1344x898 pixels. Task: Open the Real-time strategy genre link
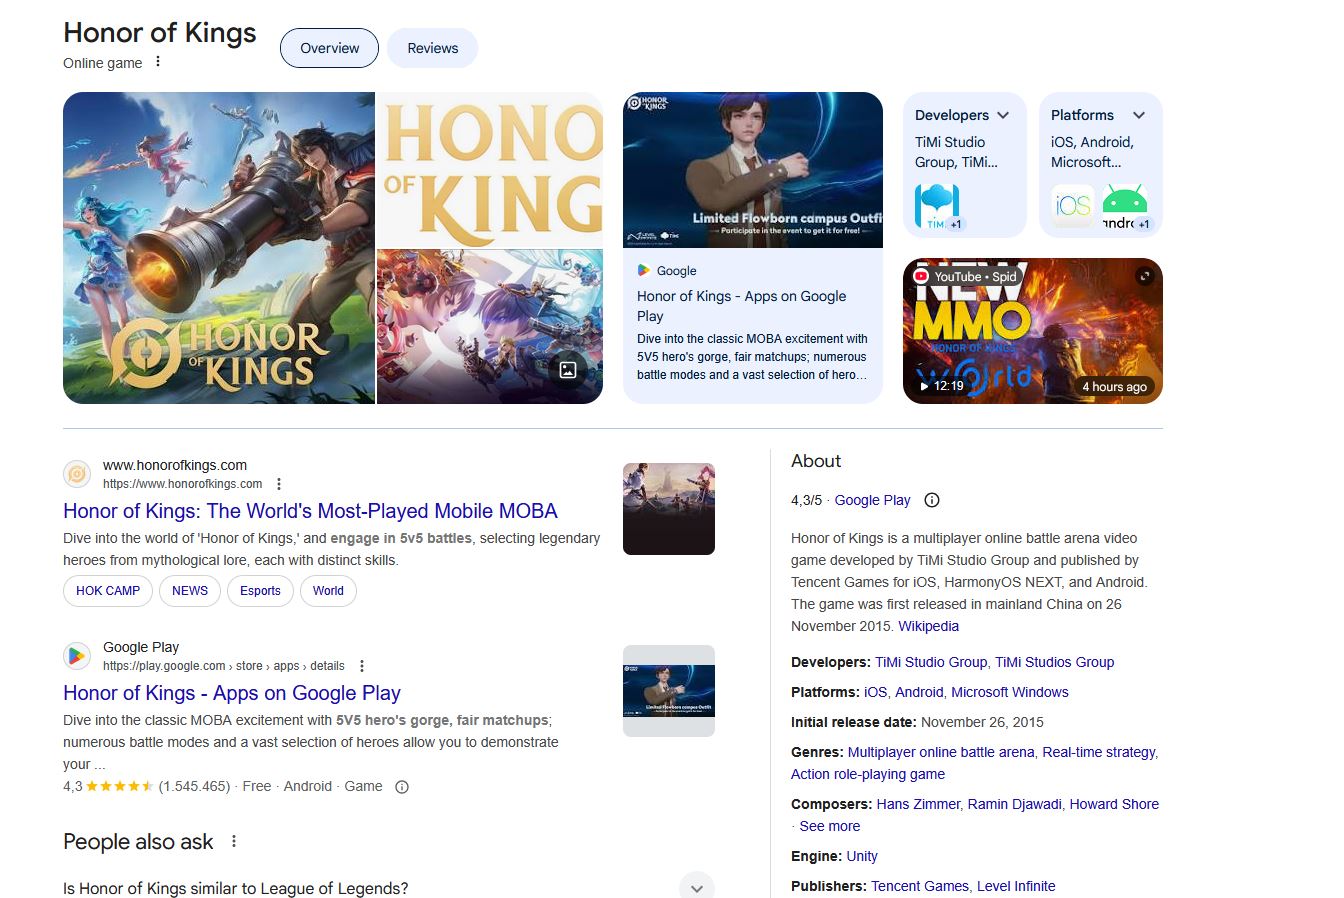point(1099,752)
